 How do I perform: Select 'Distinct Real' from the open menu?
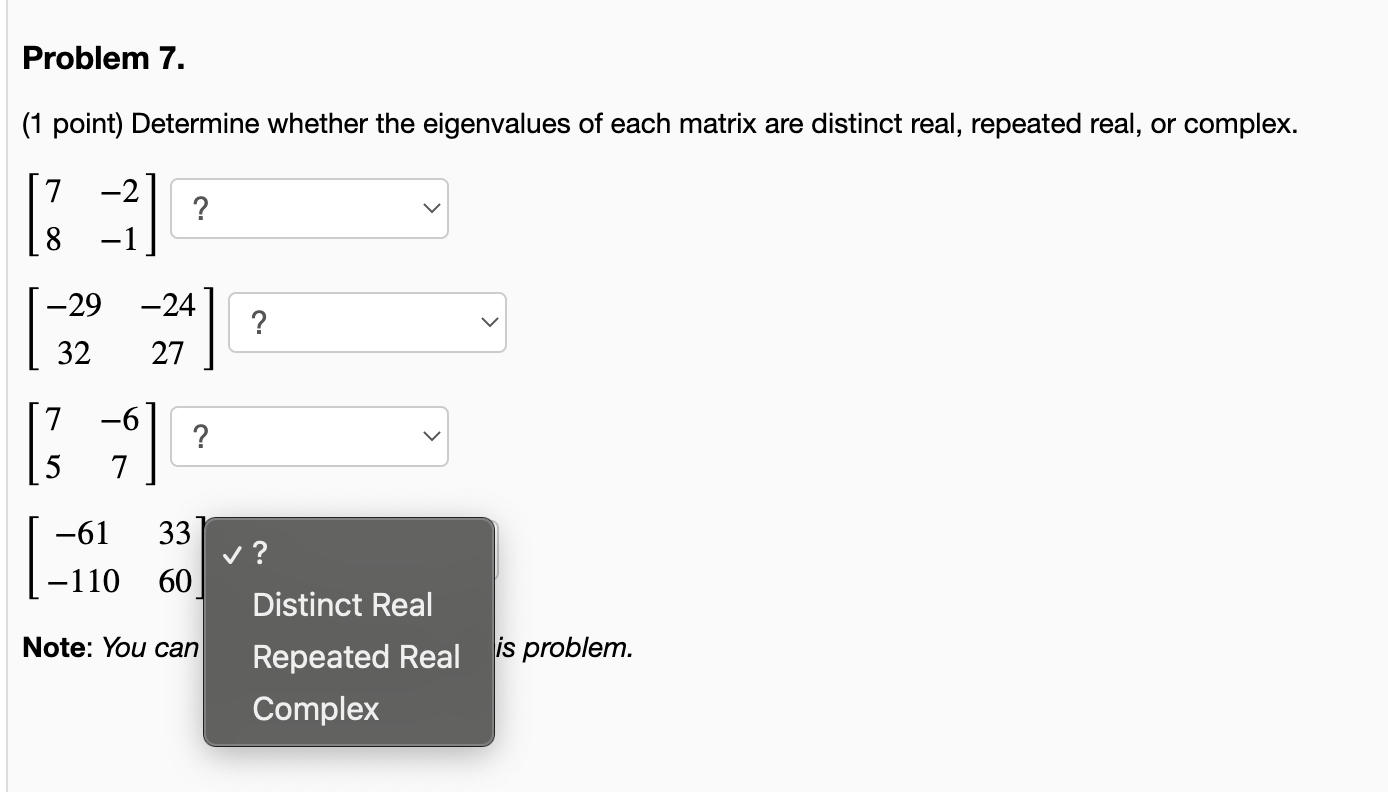pos(342,605)
